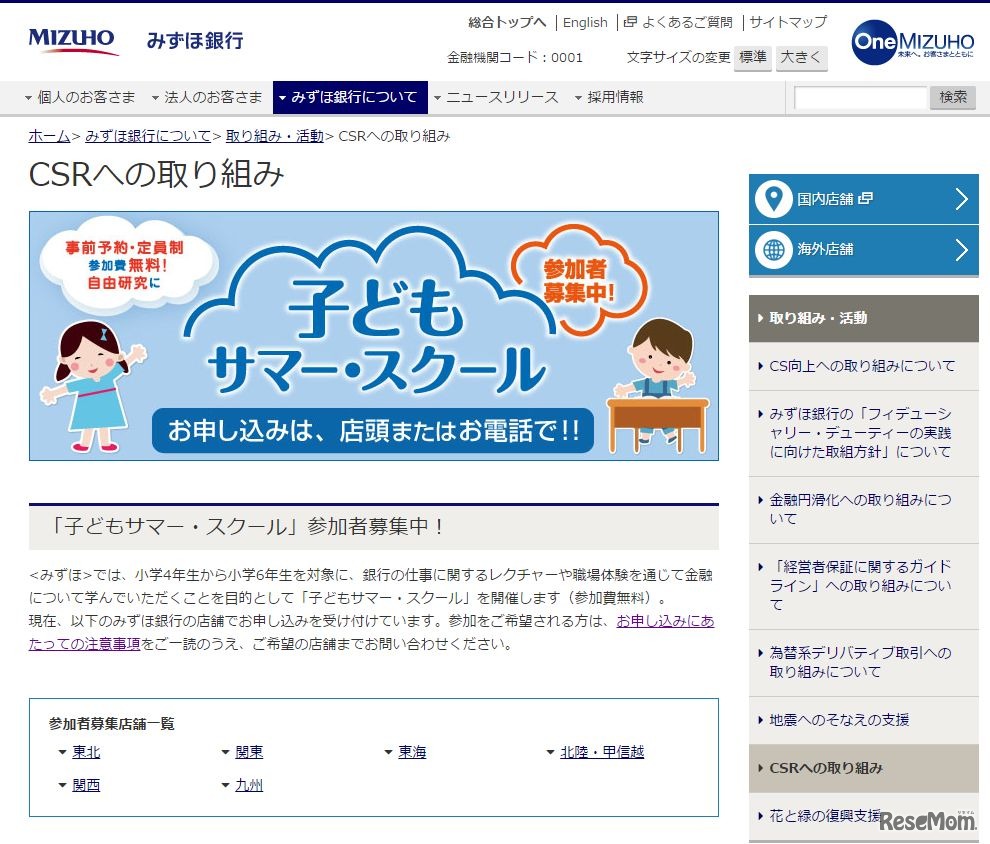Select the みずほ銀行について tab

click(353, 97)
